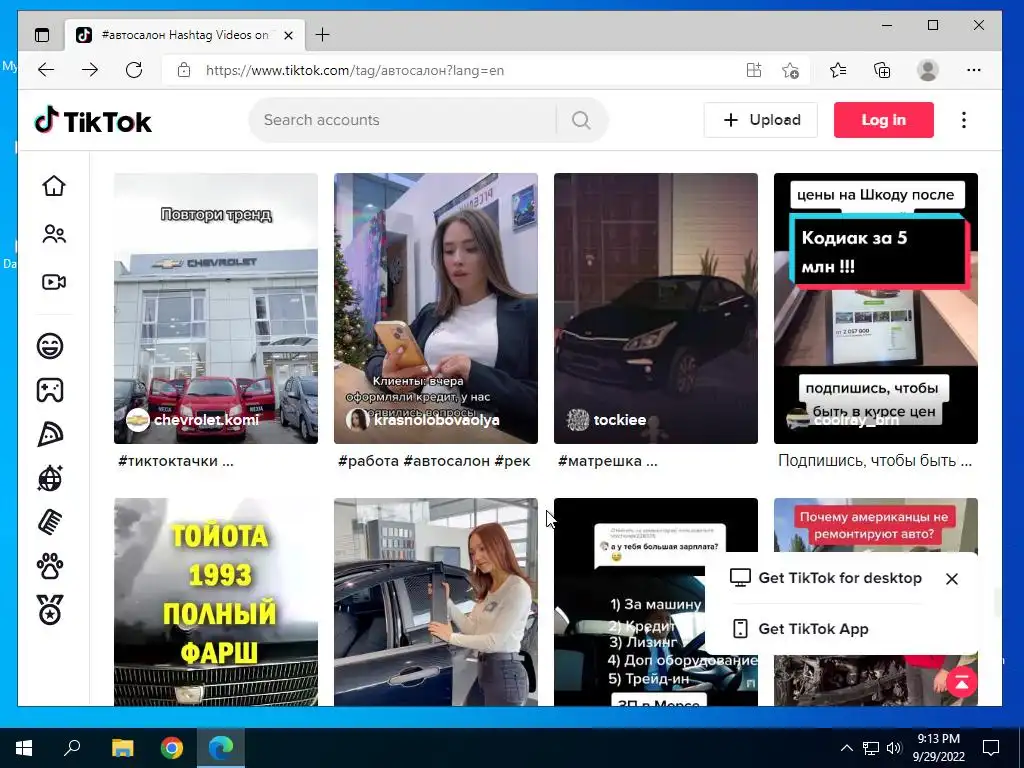The height and width of the screenshot is (768, 1024).
Task: Click the red scroll-to-top arrow button
Action: (x=961, y=682)
